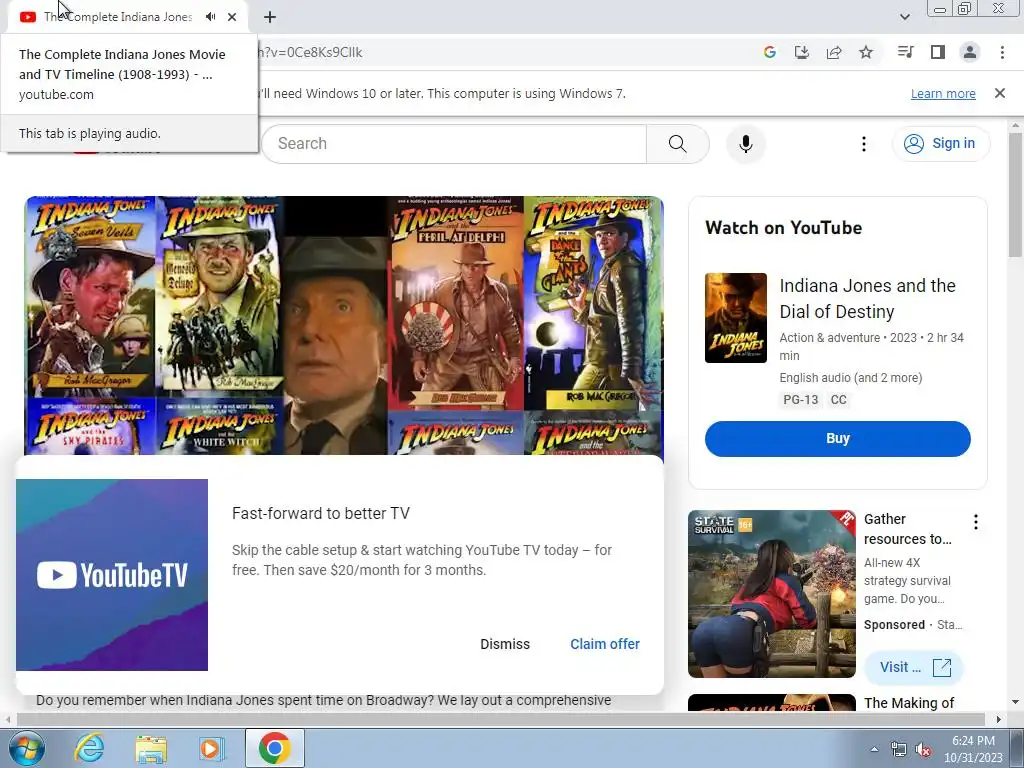This screenshot has height=768, width=1024.
Task: Click the Google icon in address bar
Action: pos(770,52)
